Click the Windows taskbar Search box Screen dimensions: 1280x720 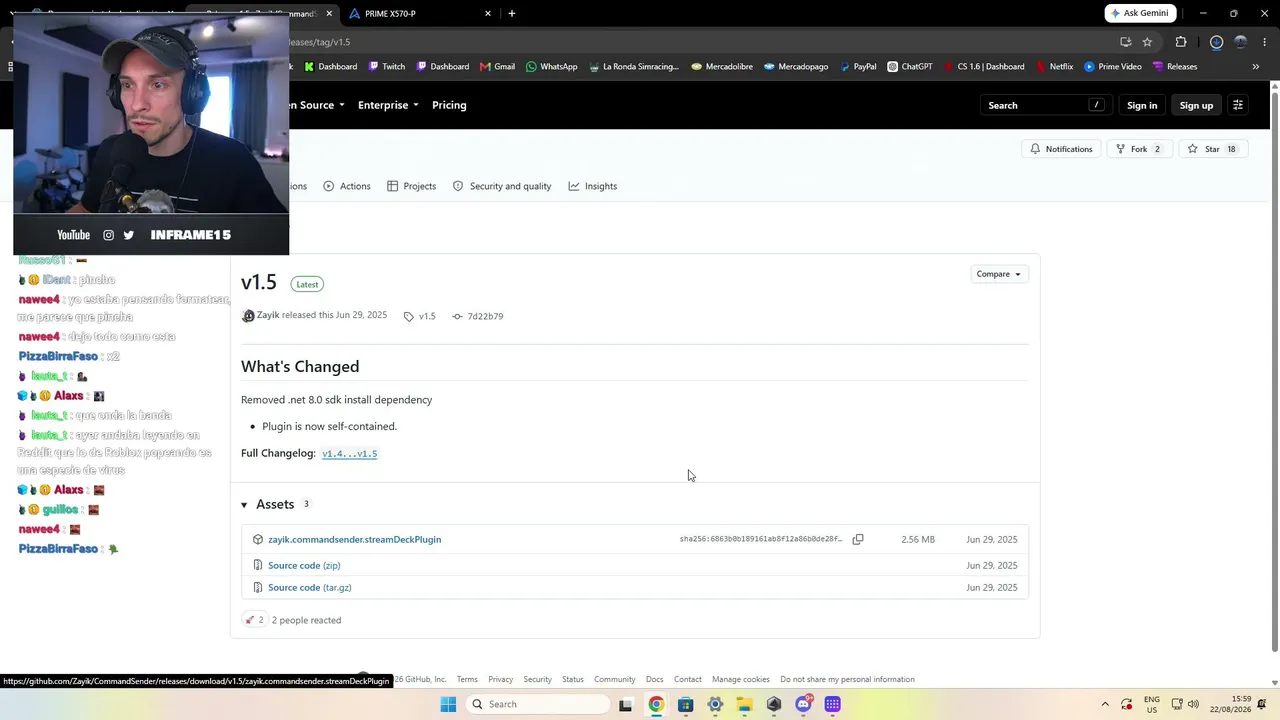pyautogui.click(x=538, y=704)
